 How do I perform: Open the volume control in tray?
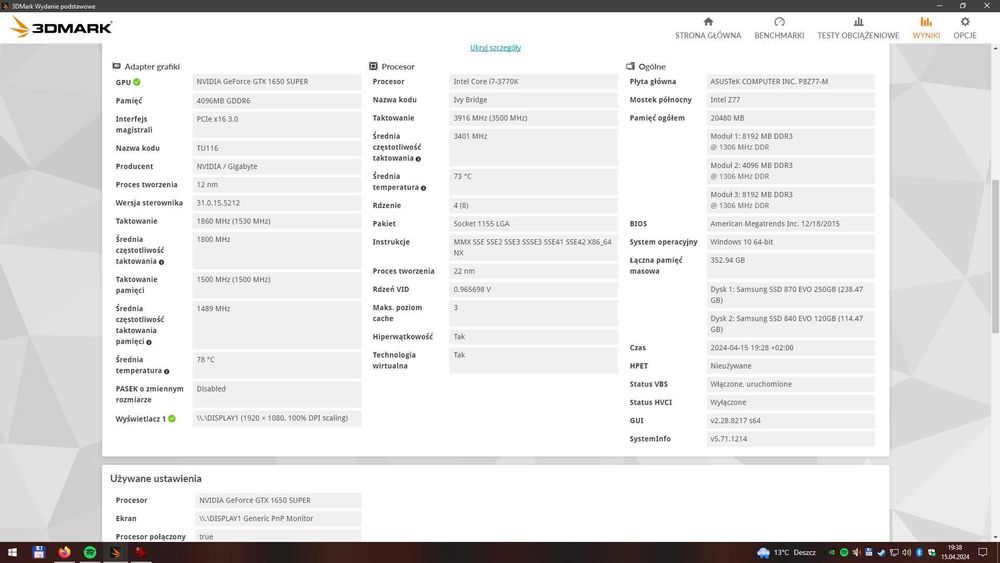907,553
